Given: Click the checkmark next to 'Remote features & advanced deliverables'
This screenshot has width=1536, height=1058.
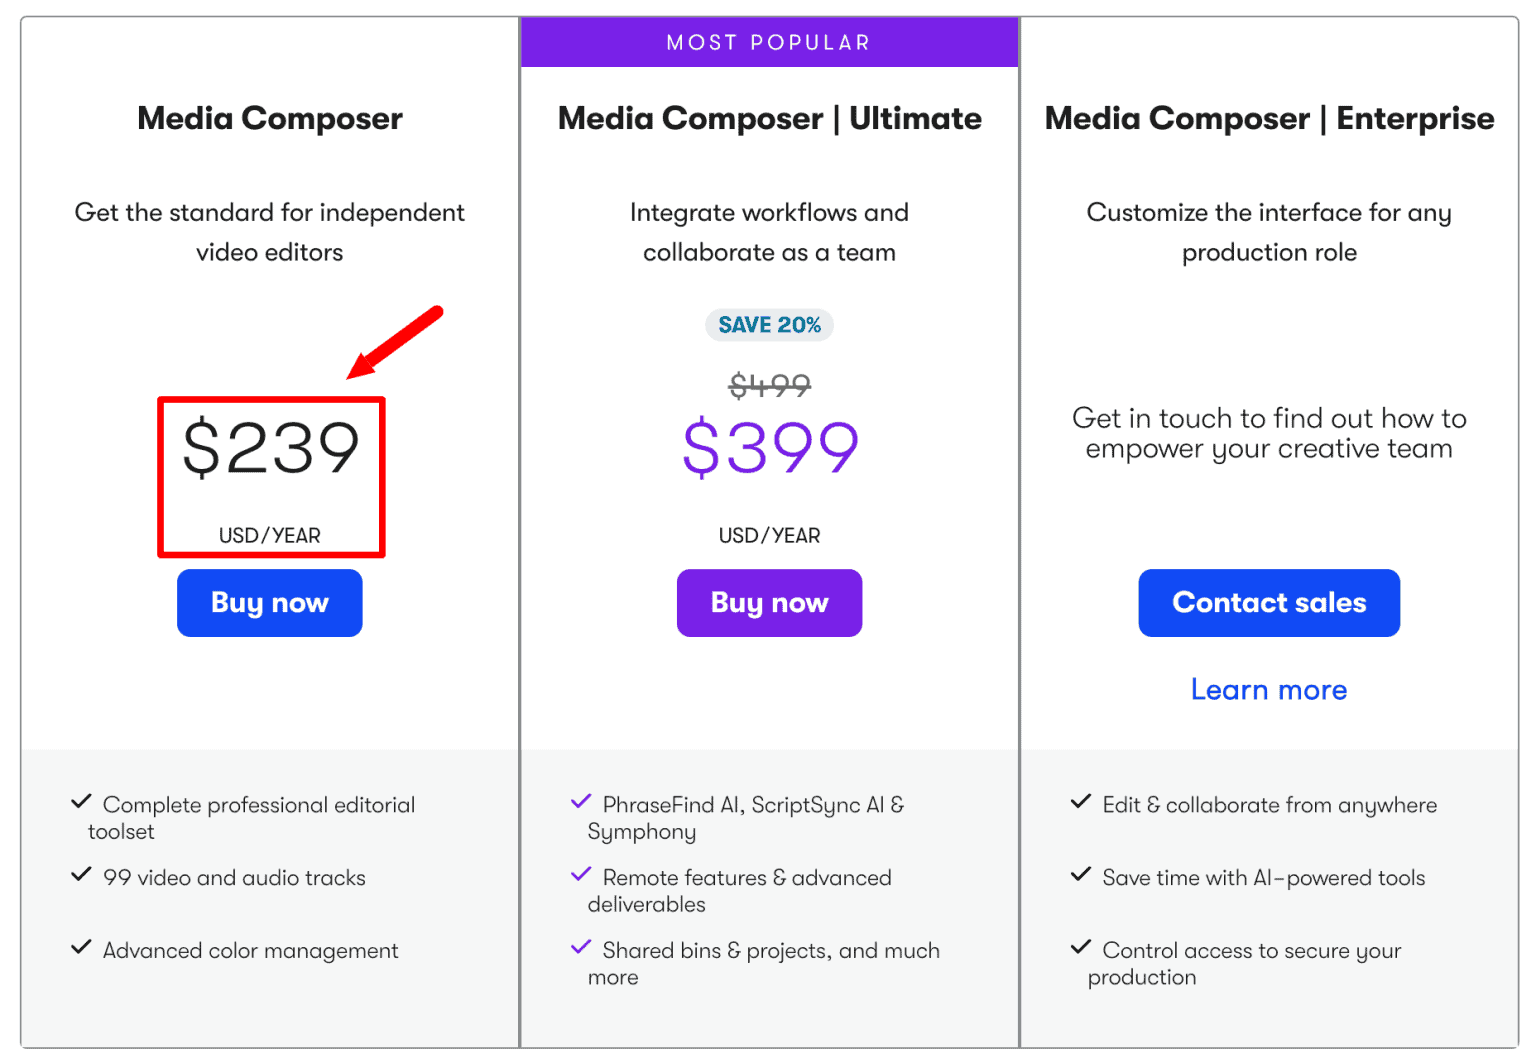Looking at the screenshot, I should 582,874.
